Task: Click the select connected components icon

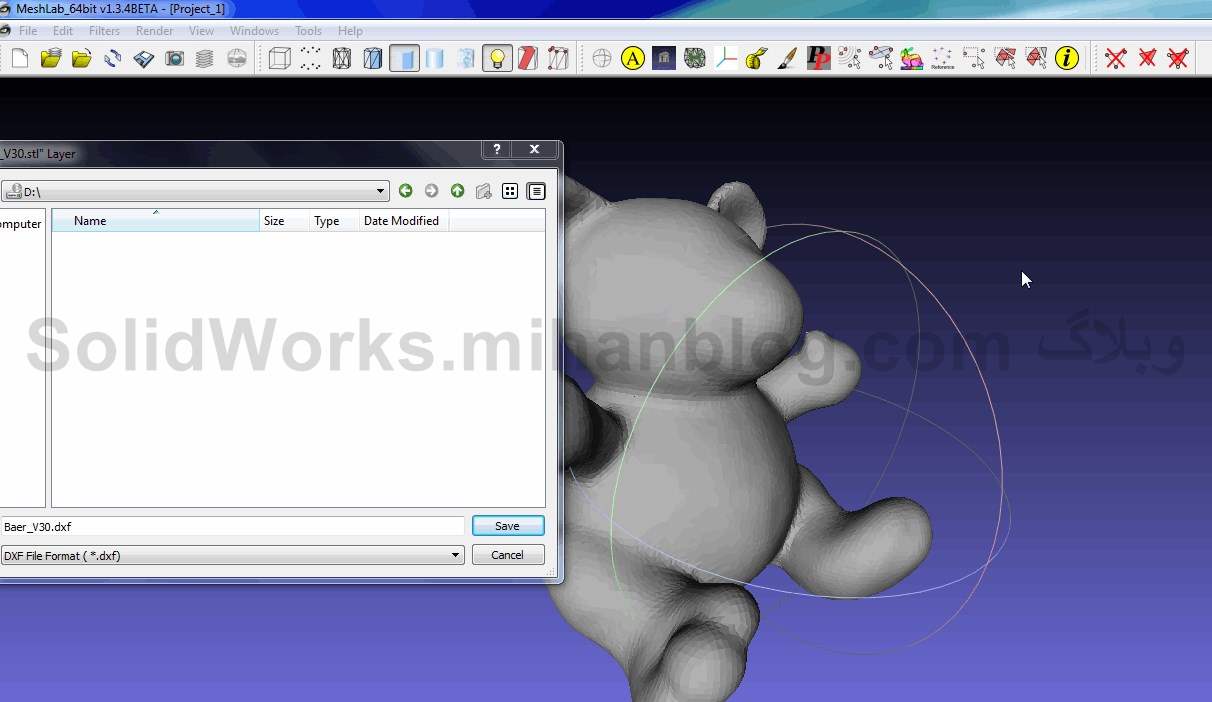Action: (881, 59)
